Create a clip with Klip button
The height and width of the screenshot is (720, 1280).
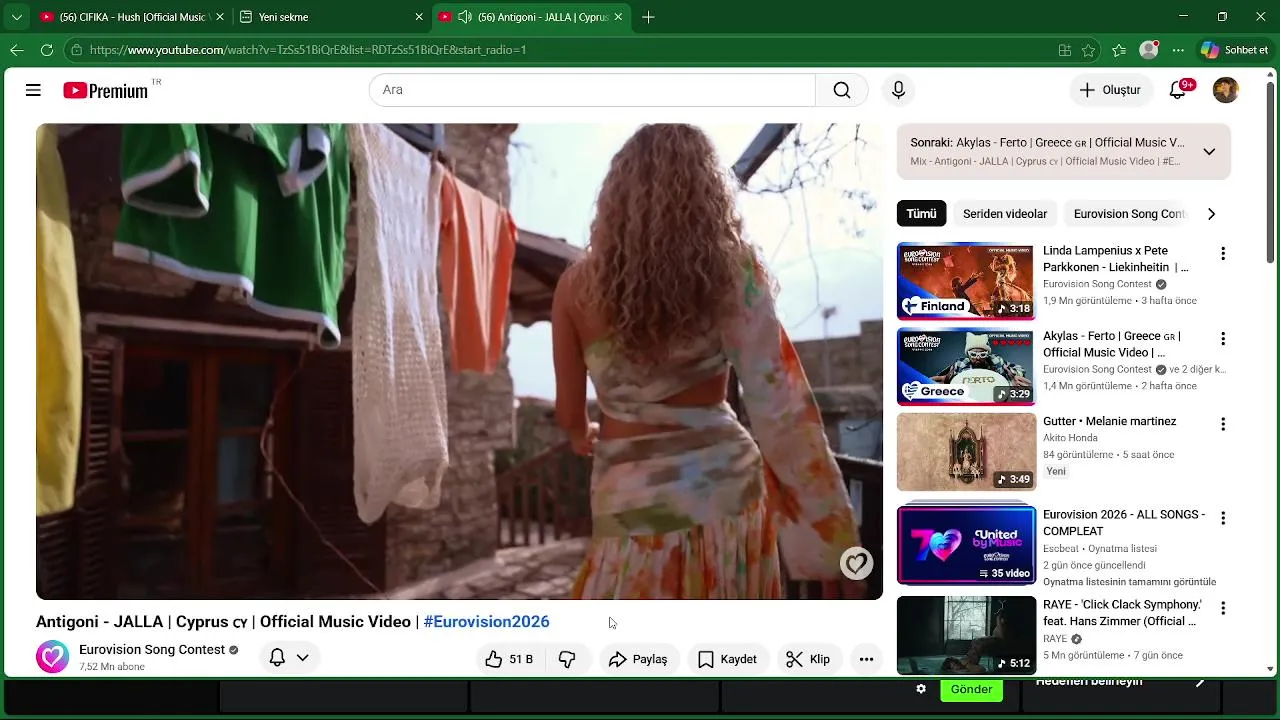coord(808,659)
